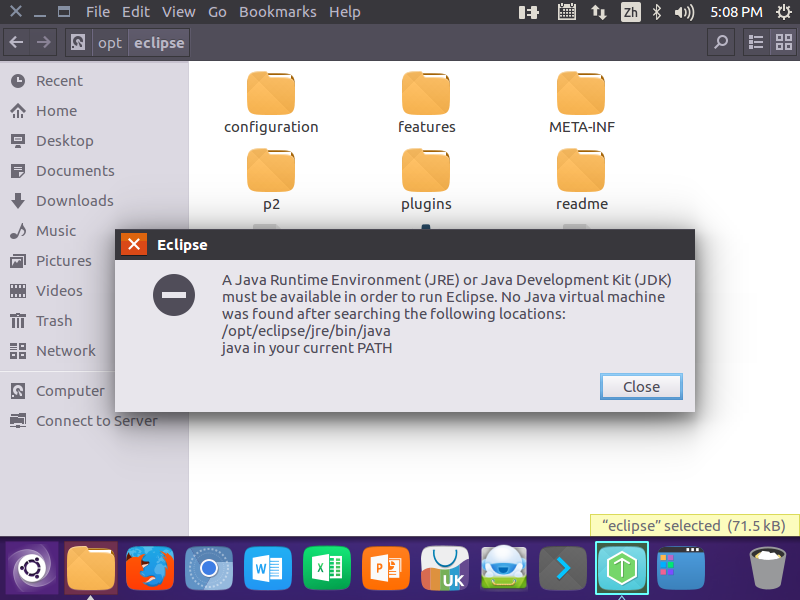Open the Go menu

point(217,12)
